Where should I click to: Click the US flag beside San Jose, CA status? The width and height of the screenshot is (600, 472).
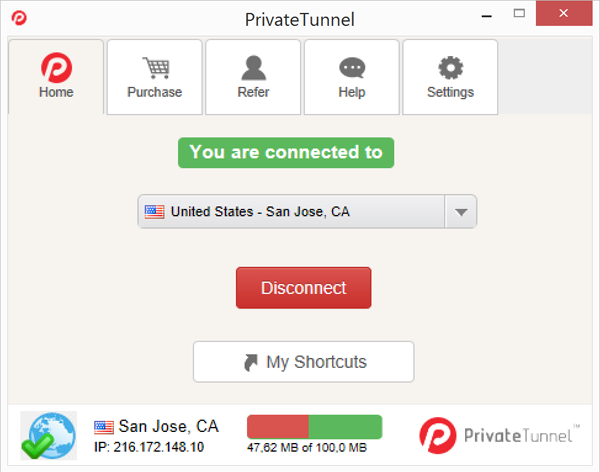(104, 427)
